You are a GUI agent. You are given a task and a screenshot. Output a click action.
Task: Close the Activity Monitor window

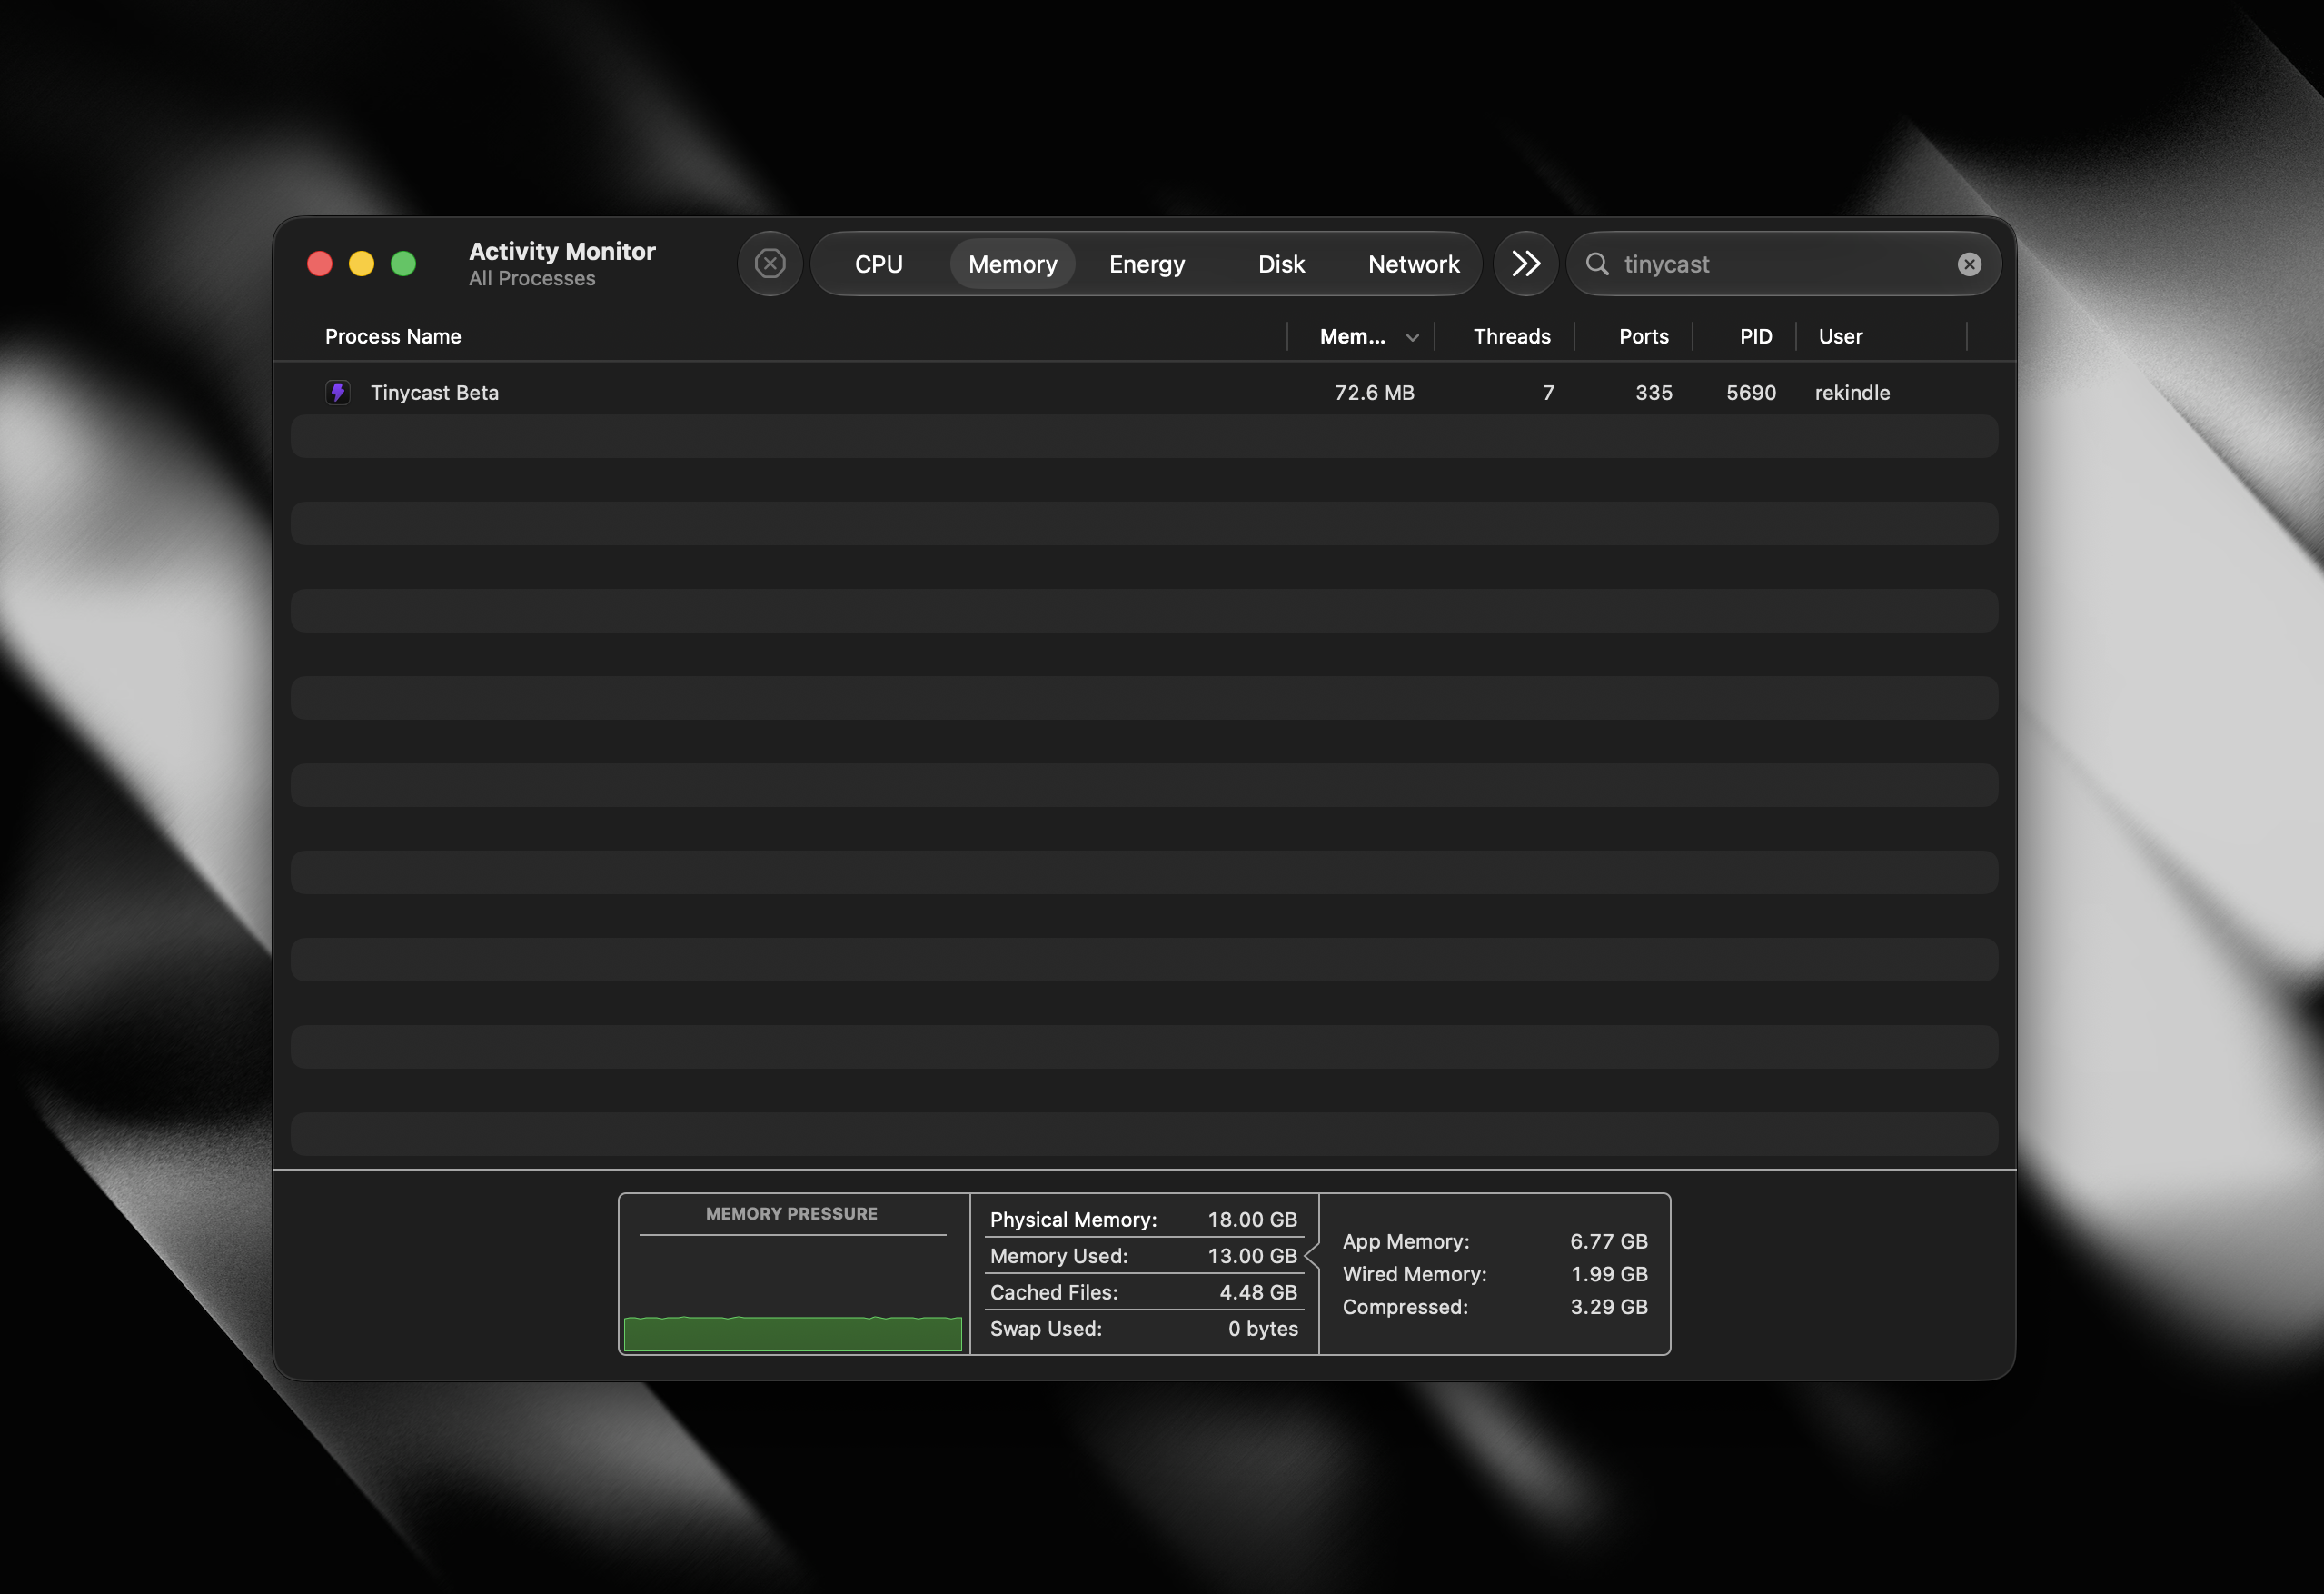[320, 263]
